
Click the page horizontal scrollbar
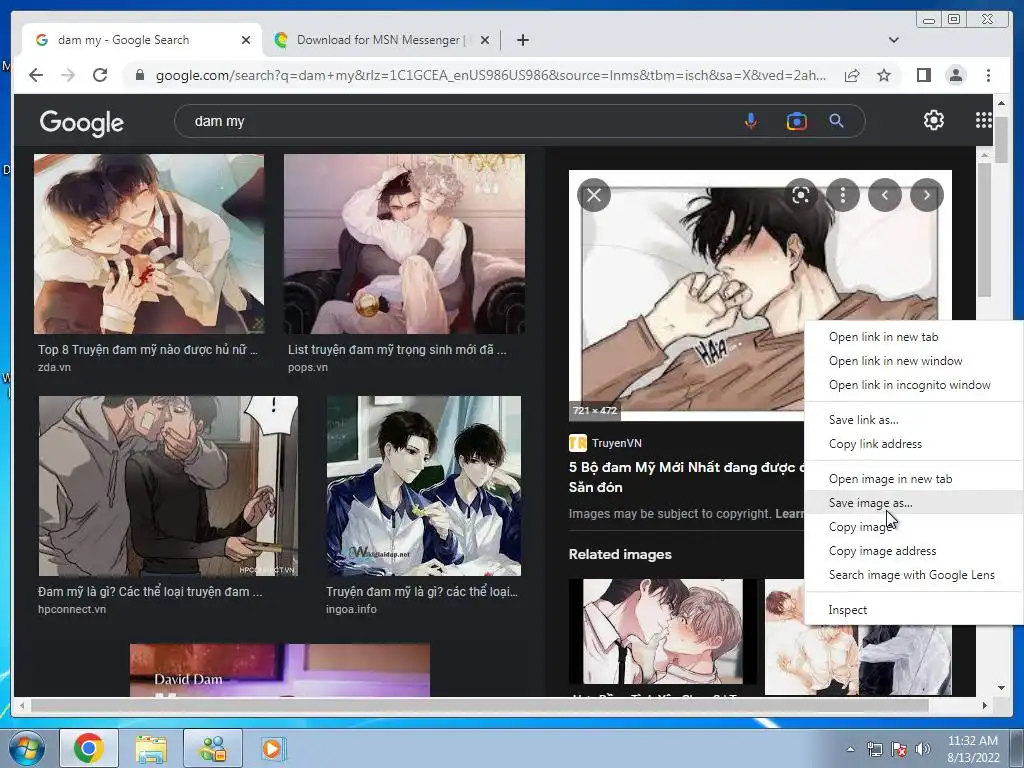(x=480, y=705)
